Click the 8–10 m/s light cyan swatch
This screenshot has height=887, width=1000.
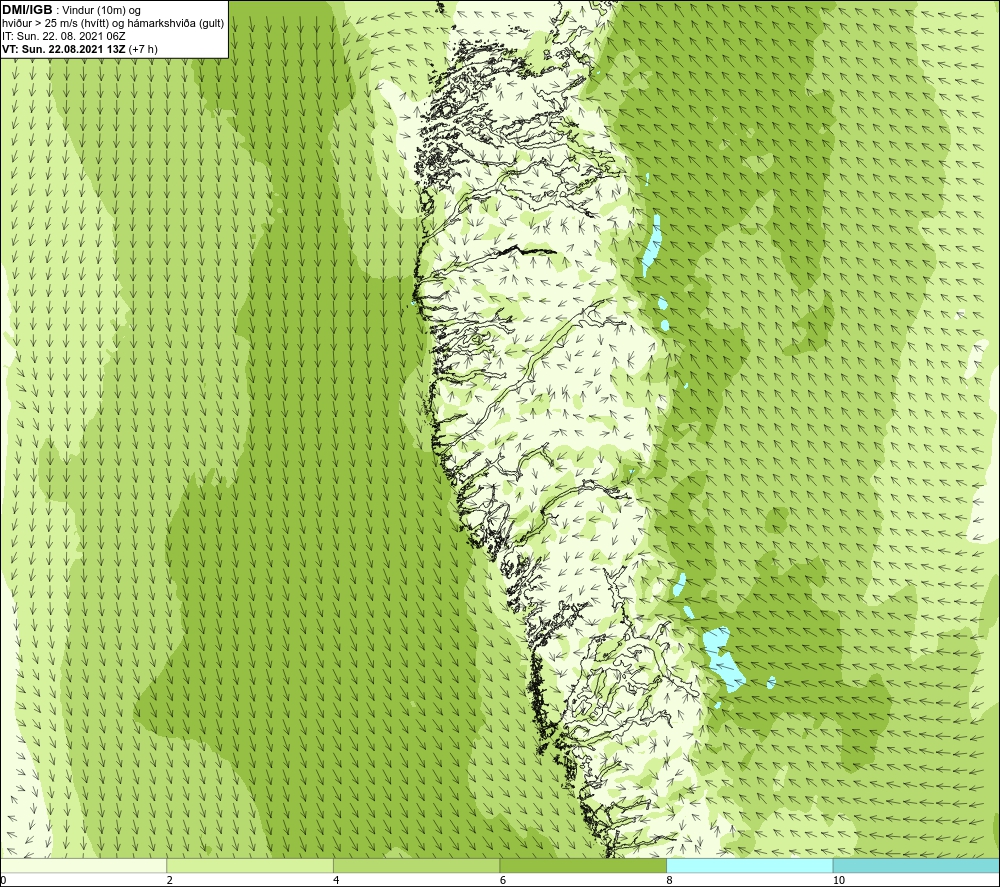(x=749, y=865)
